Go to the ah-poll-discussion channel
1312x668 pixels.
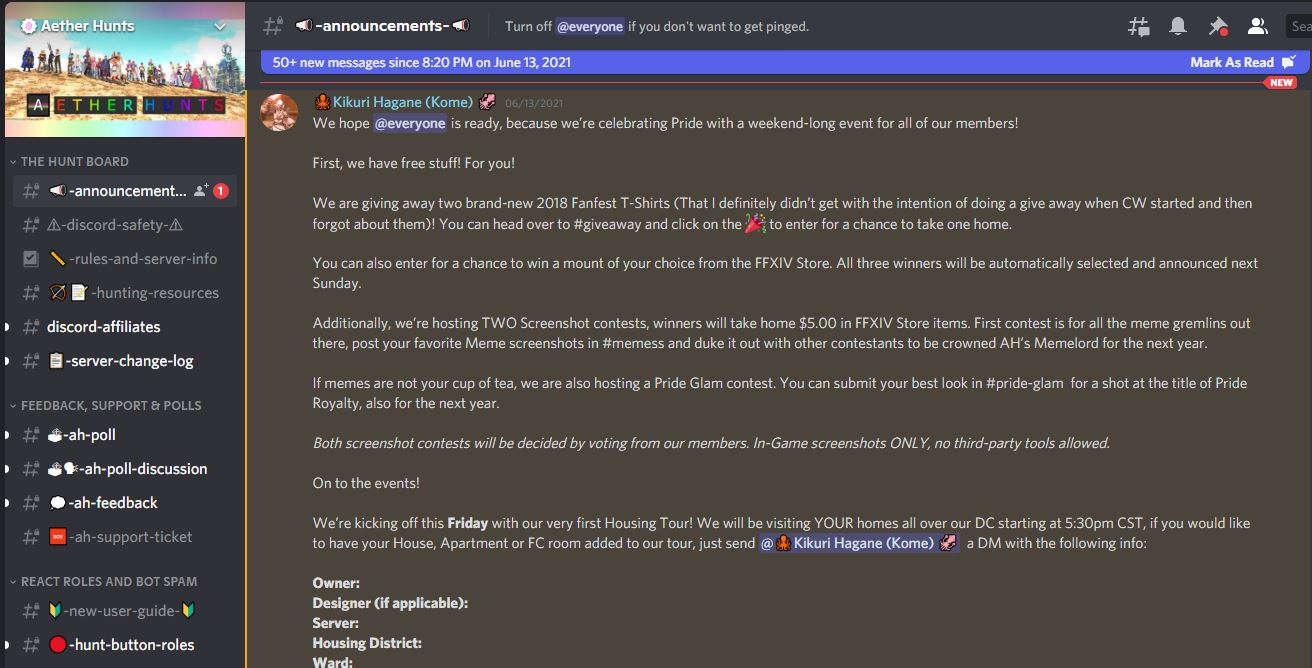125,468
